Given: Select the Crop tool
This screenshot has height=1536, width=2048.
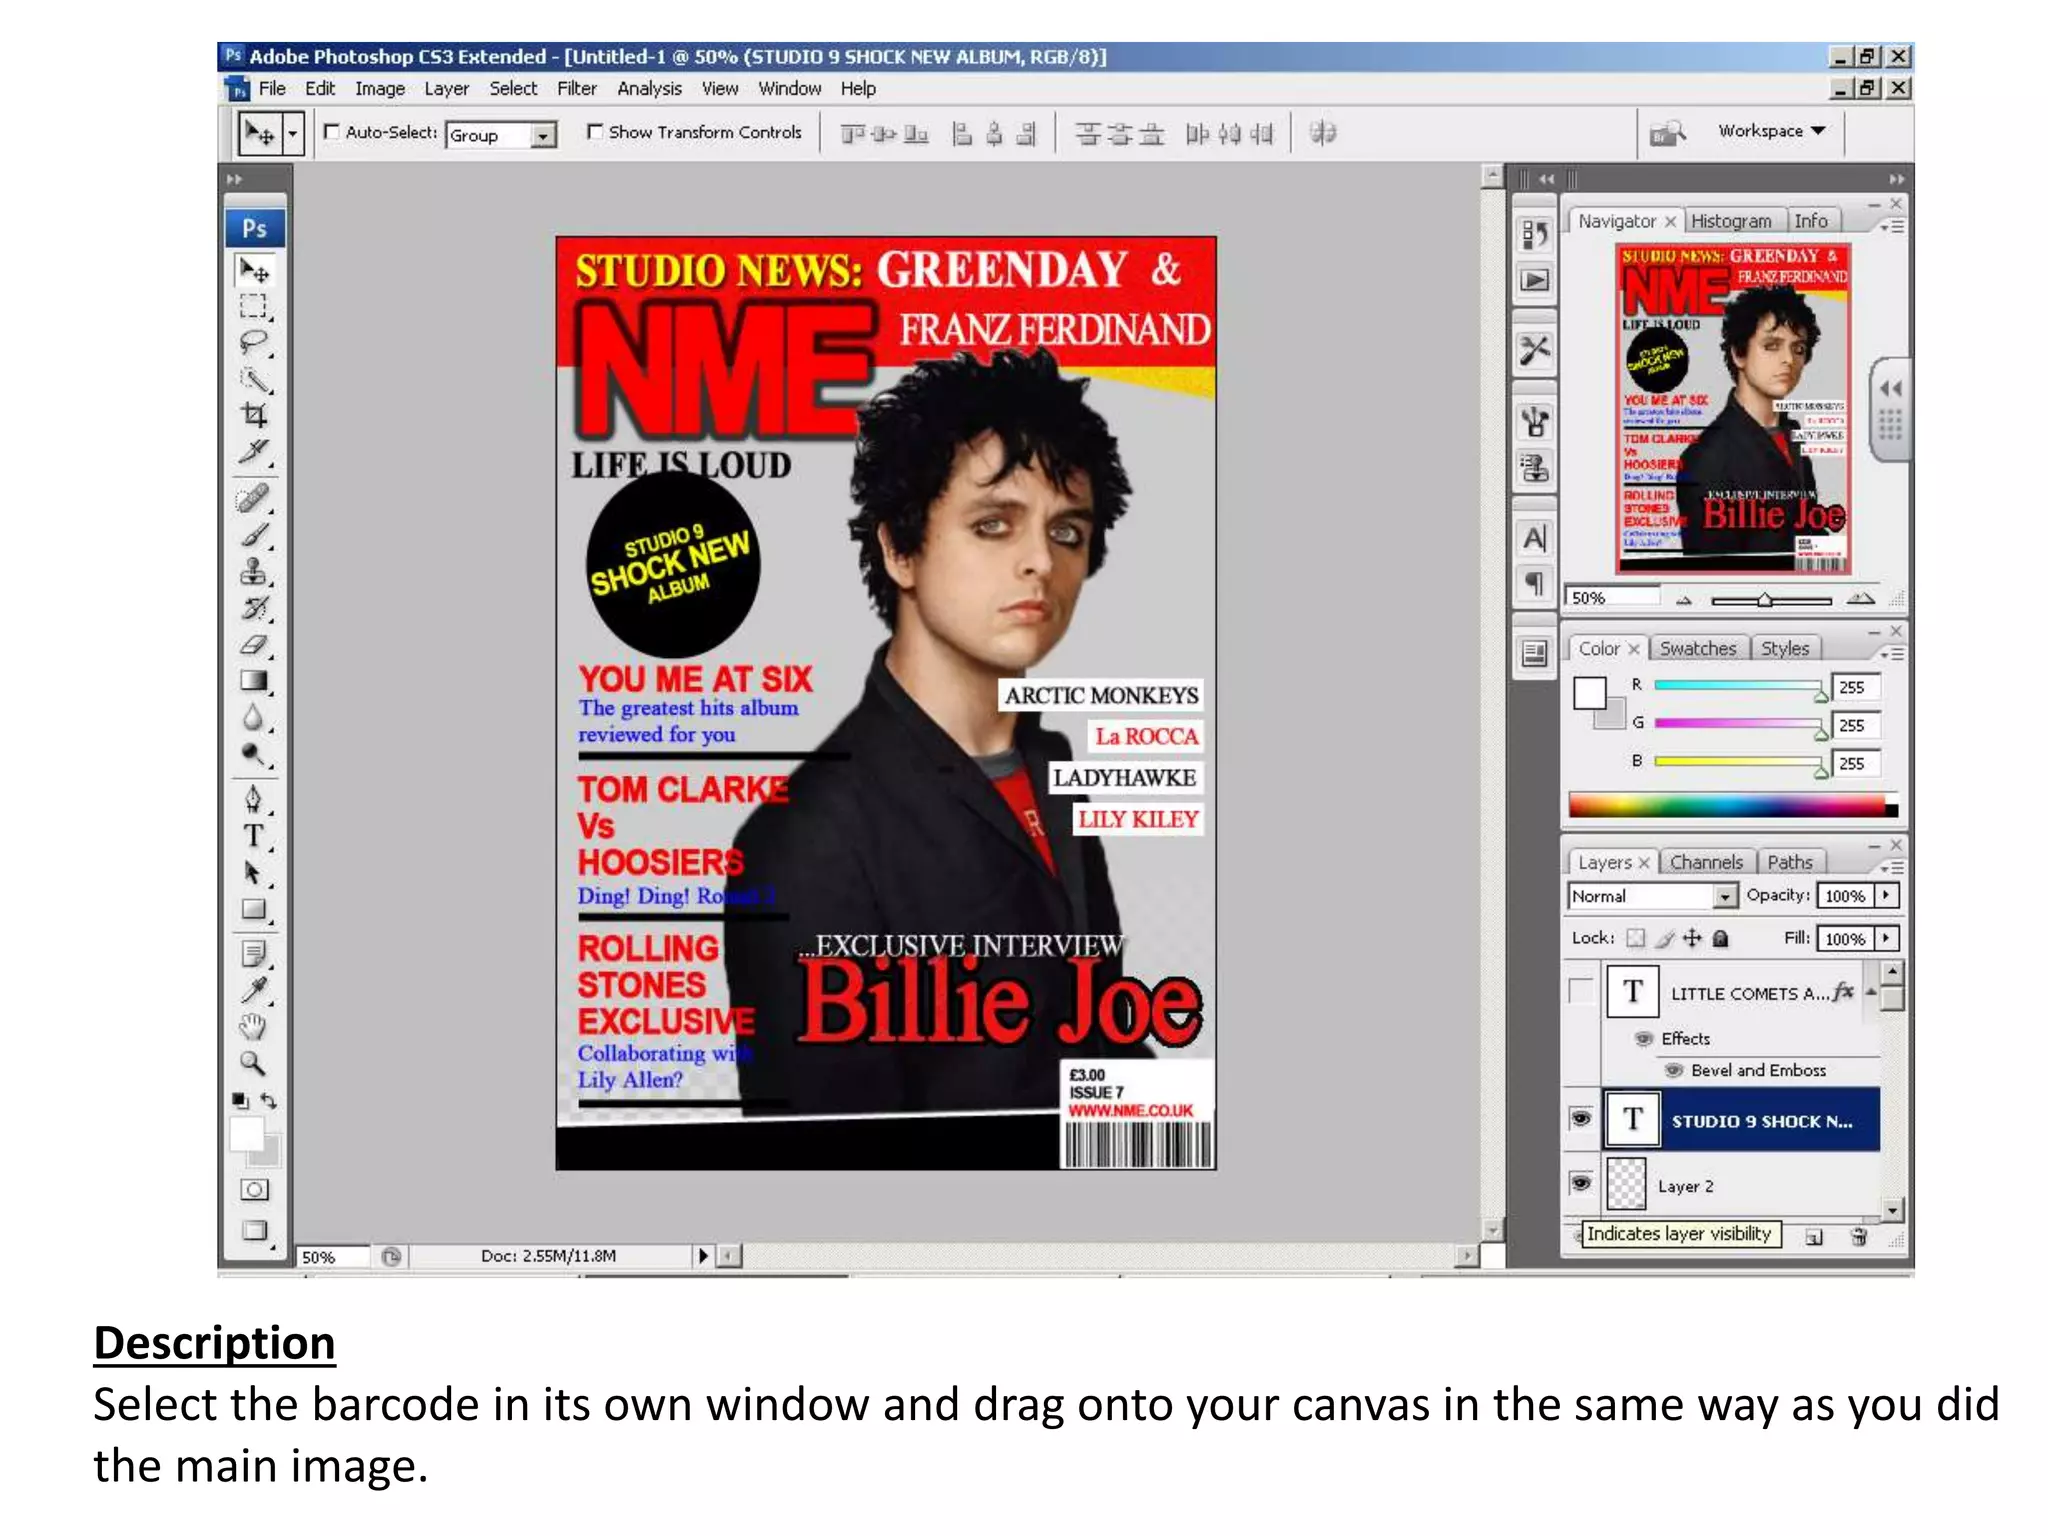Looking at the screenshot, I should pyautogui.click(x=254, y=414).
